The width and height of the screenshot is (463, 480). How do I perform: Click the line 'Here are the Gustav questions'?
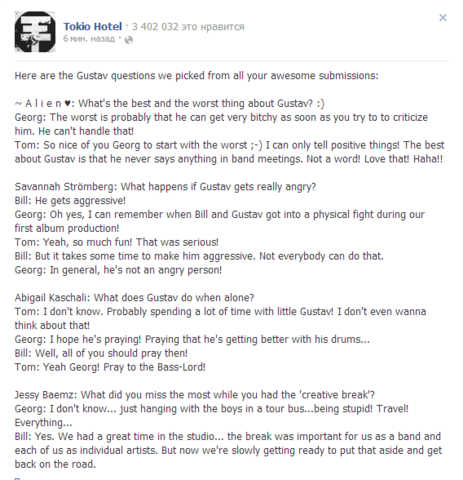click(197, 76)
